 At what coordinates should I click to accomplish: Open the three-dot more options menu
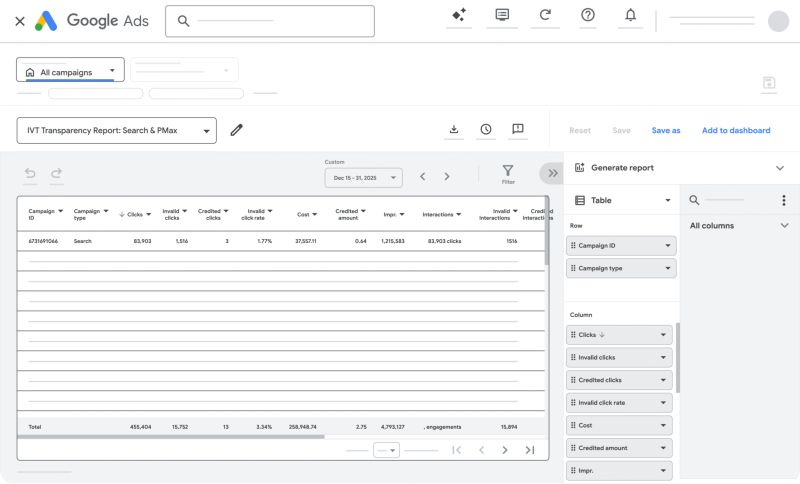pos(784,200)
